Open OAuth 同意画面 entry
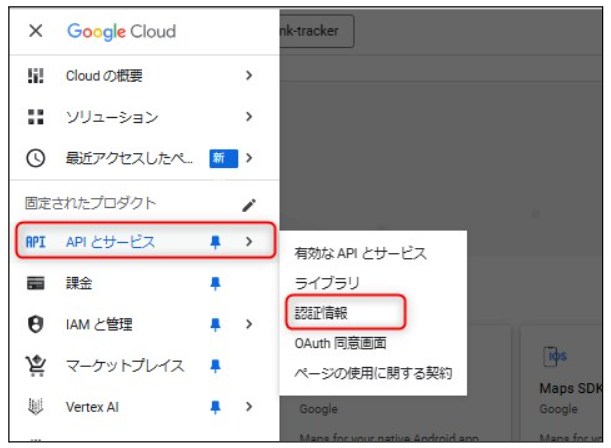The height and width of the screenshot is (448, 611). pyautogui.click(x=341, y=343)
